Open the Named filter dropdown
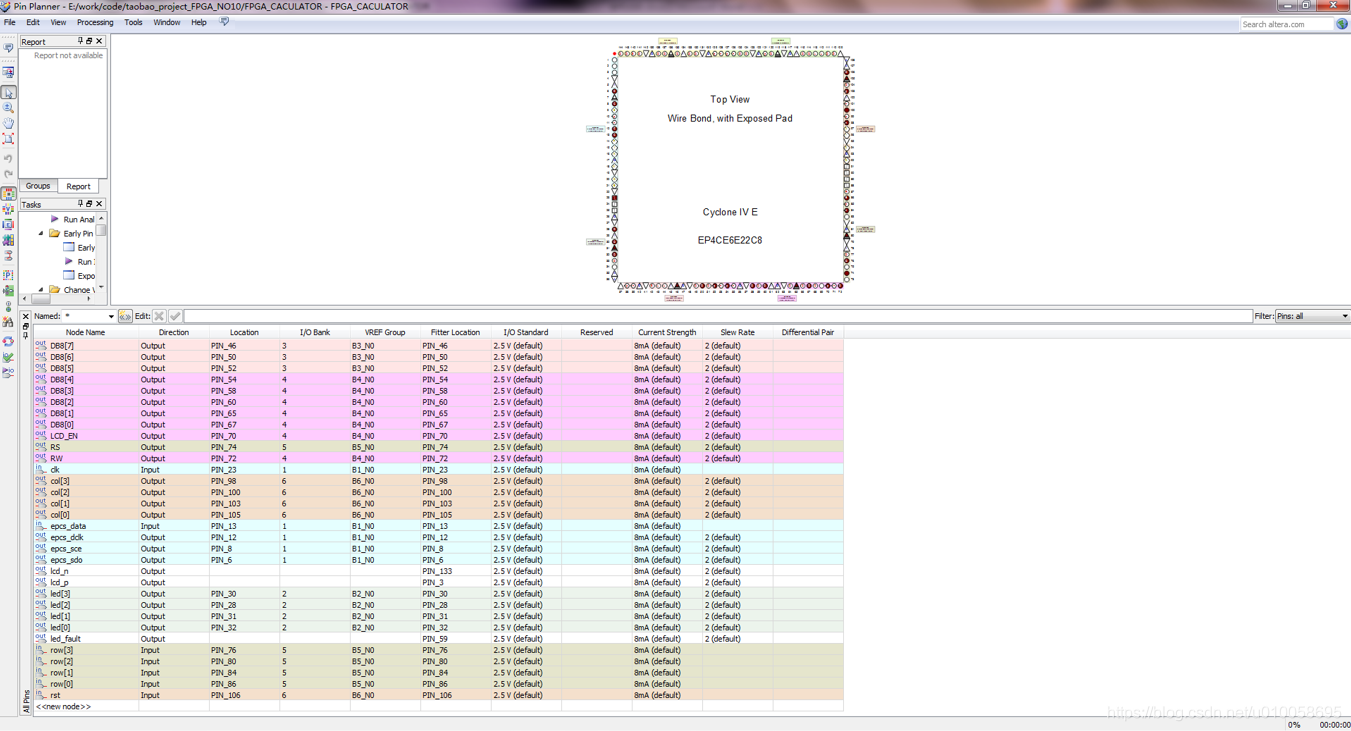Image resolution: width=1351 pixels, height=731 pixels. [x=111, y=316]
